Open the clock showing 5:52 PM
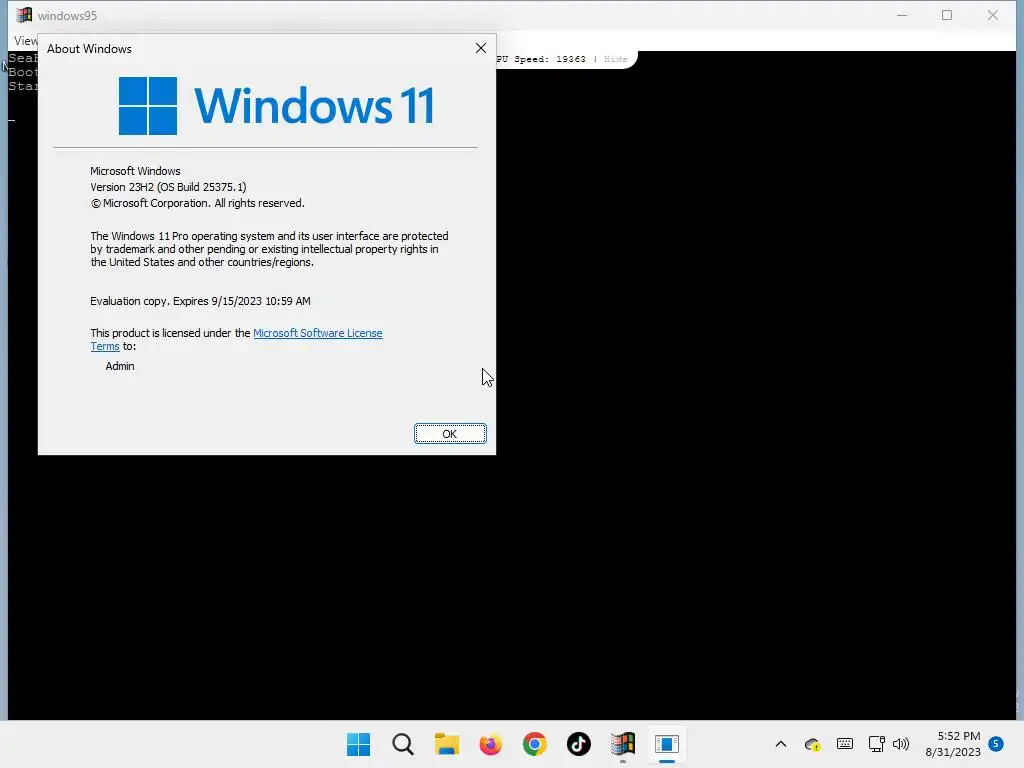 [953, 744]
